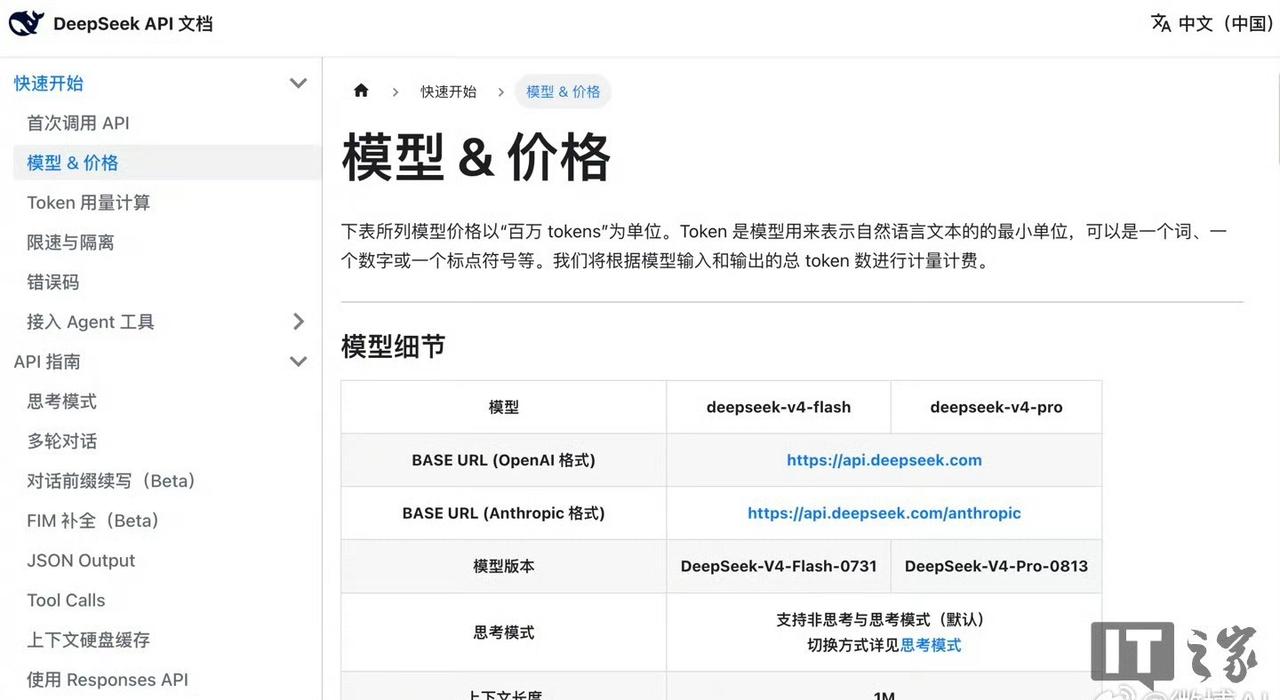The width and height of the screenshot is (1280, 700).
Task: Click the DeepSeek whale logo icon
Action: (x=26, y=23)
